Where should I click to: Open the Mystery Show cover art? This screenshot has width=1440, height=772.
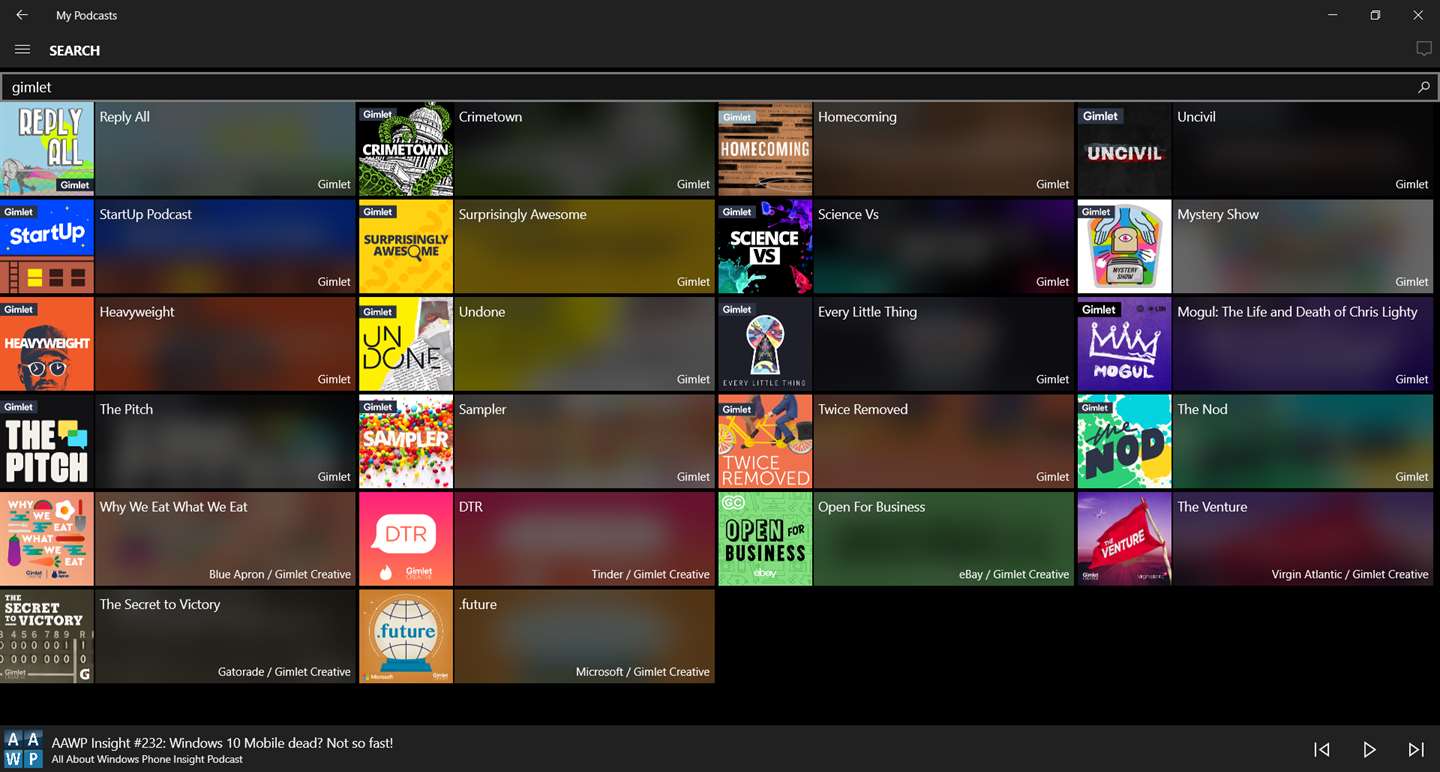point(1124,246)
